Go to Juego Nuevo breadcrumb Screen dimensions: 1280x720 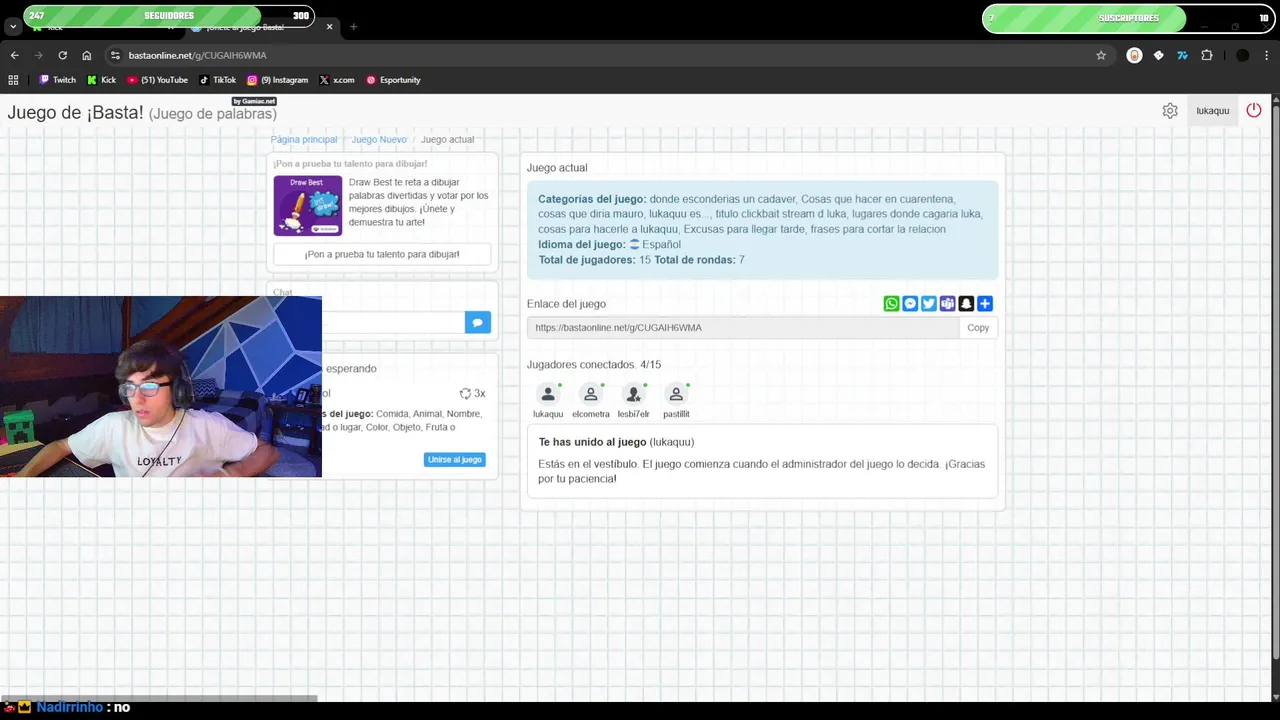379,139
